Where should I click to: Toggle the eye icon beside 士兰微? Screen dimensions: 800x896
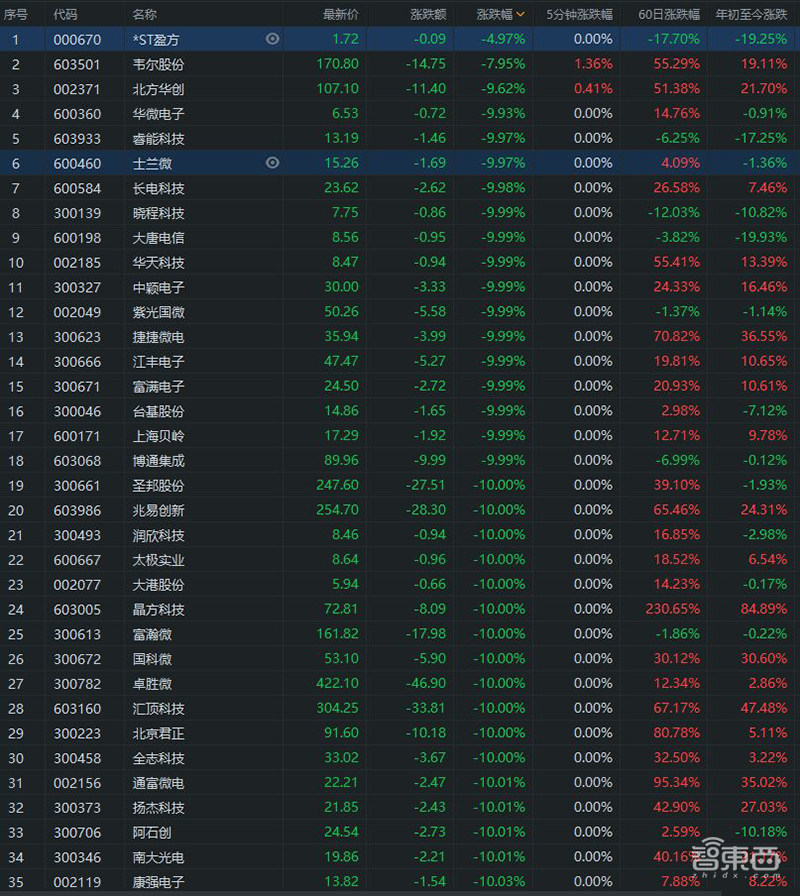tap(272, 163)
